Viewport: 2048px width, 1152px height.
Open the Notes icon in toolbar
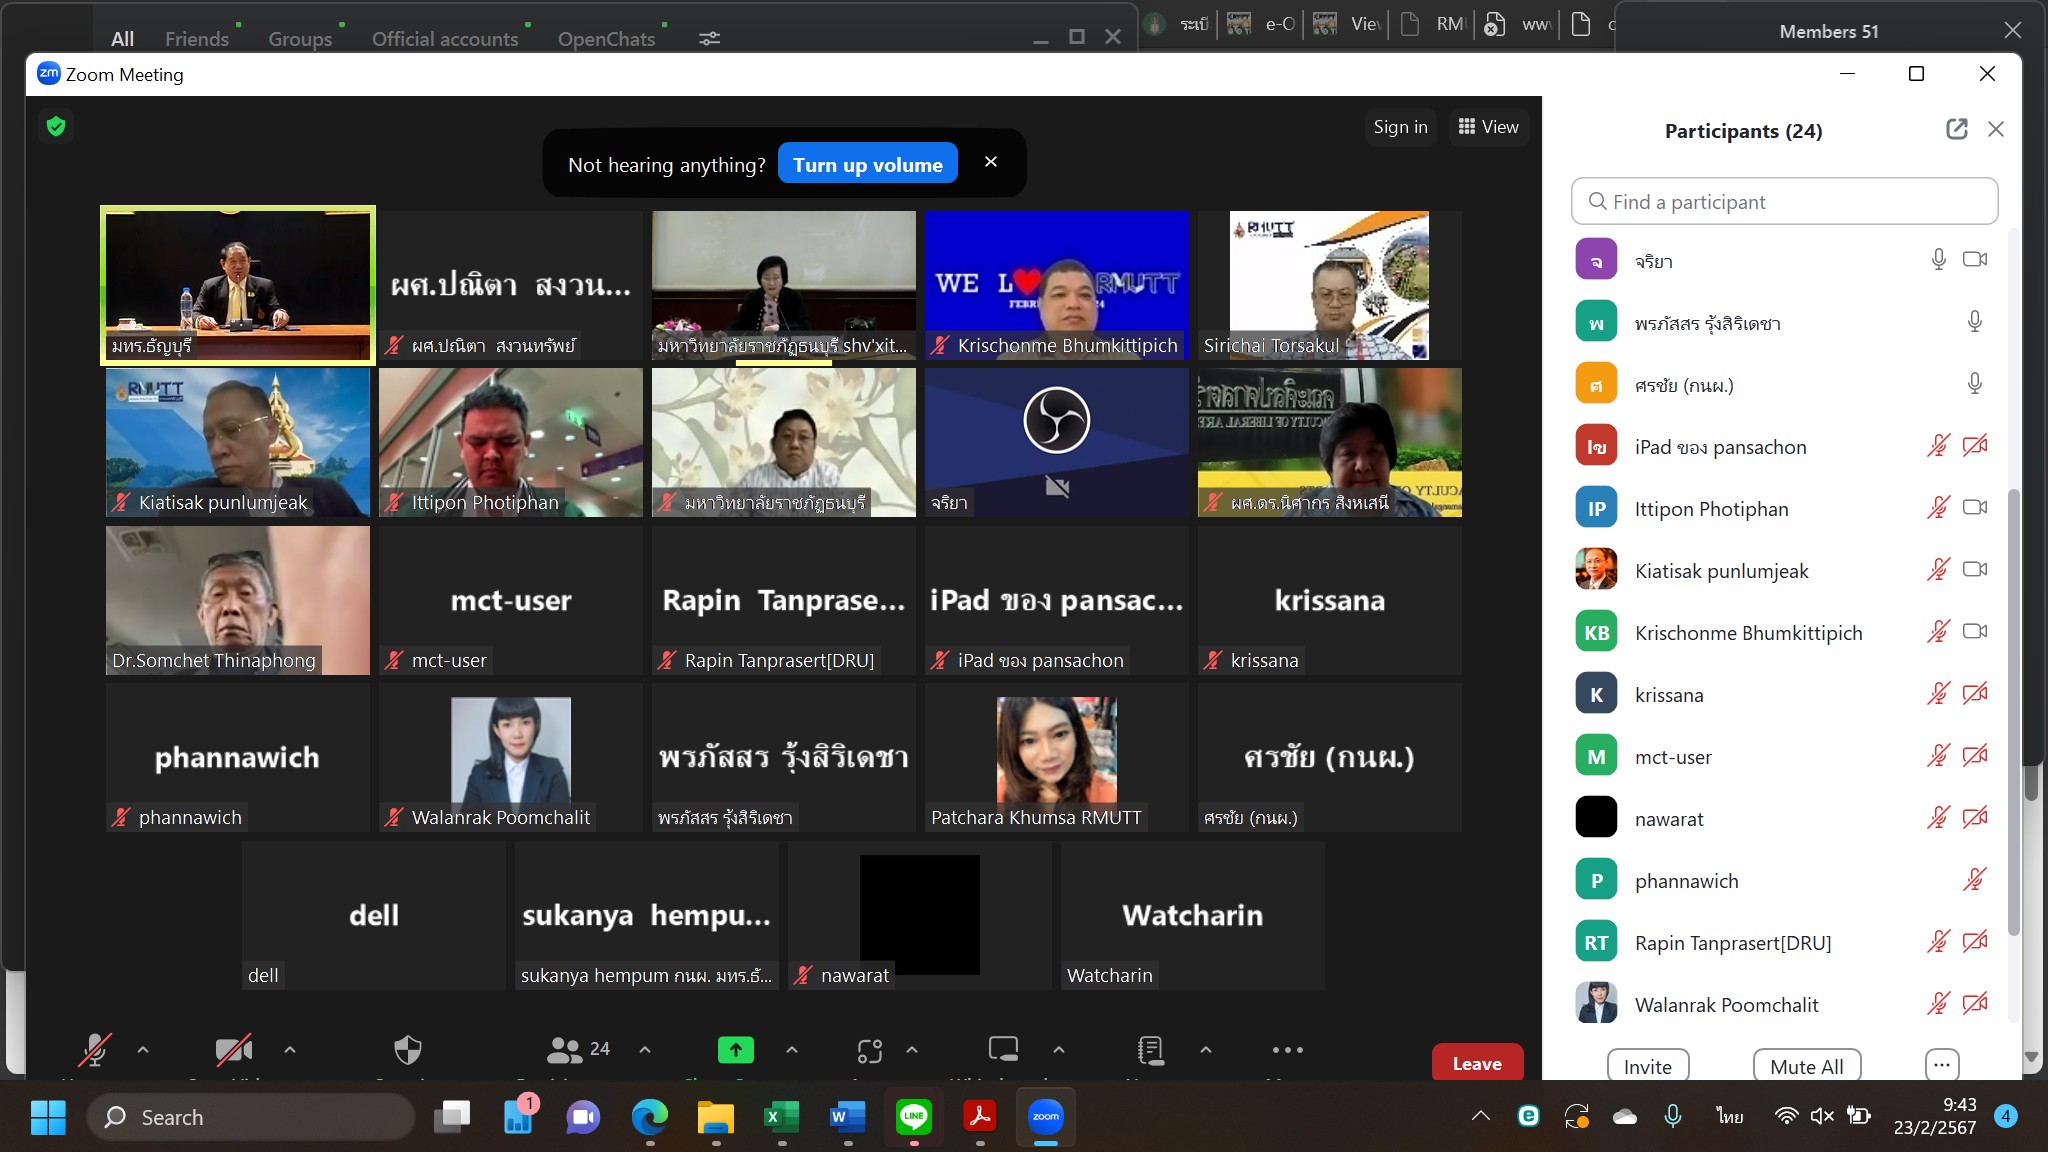(1151, 1050)
